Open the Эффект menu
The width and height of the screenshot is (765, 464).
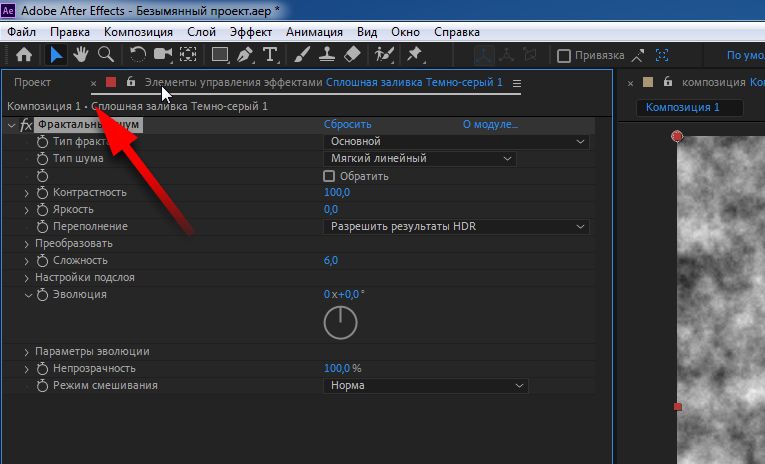(251, 32)
